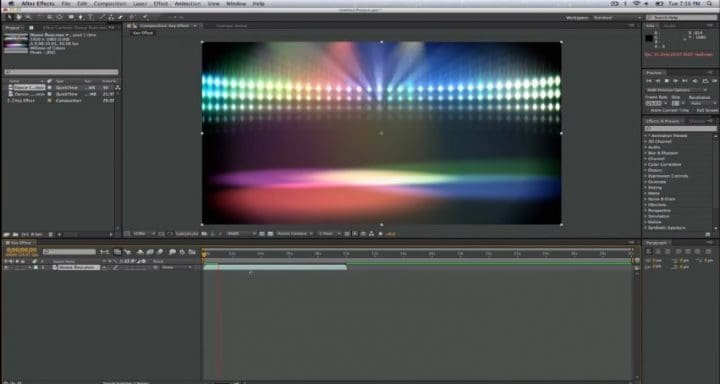Expand the Color Correction effects category
The image size is (720, 384).
pyautogui.click(x=664, y=164)
